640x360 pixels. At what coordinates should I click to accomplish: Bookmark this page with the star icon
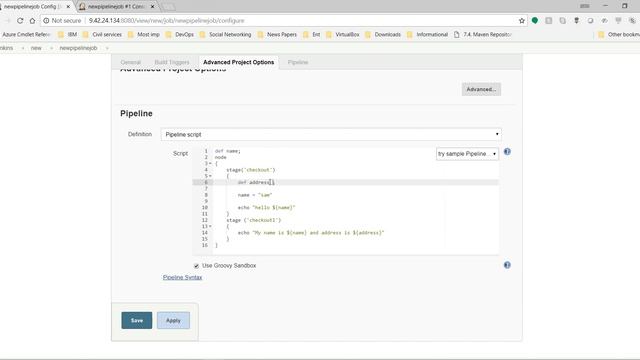522,20
